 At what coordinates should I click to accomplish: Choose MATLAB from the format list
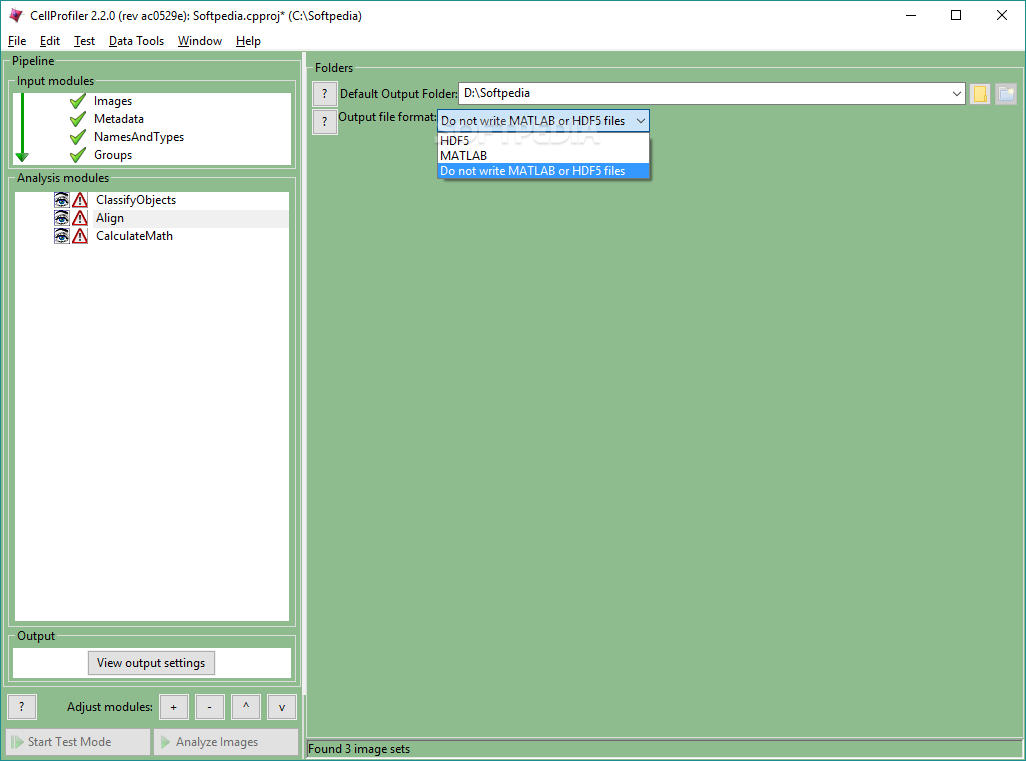click(543, 156)
